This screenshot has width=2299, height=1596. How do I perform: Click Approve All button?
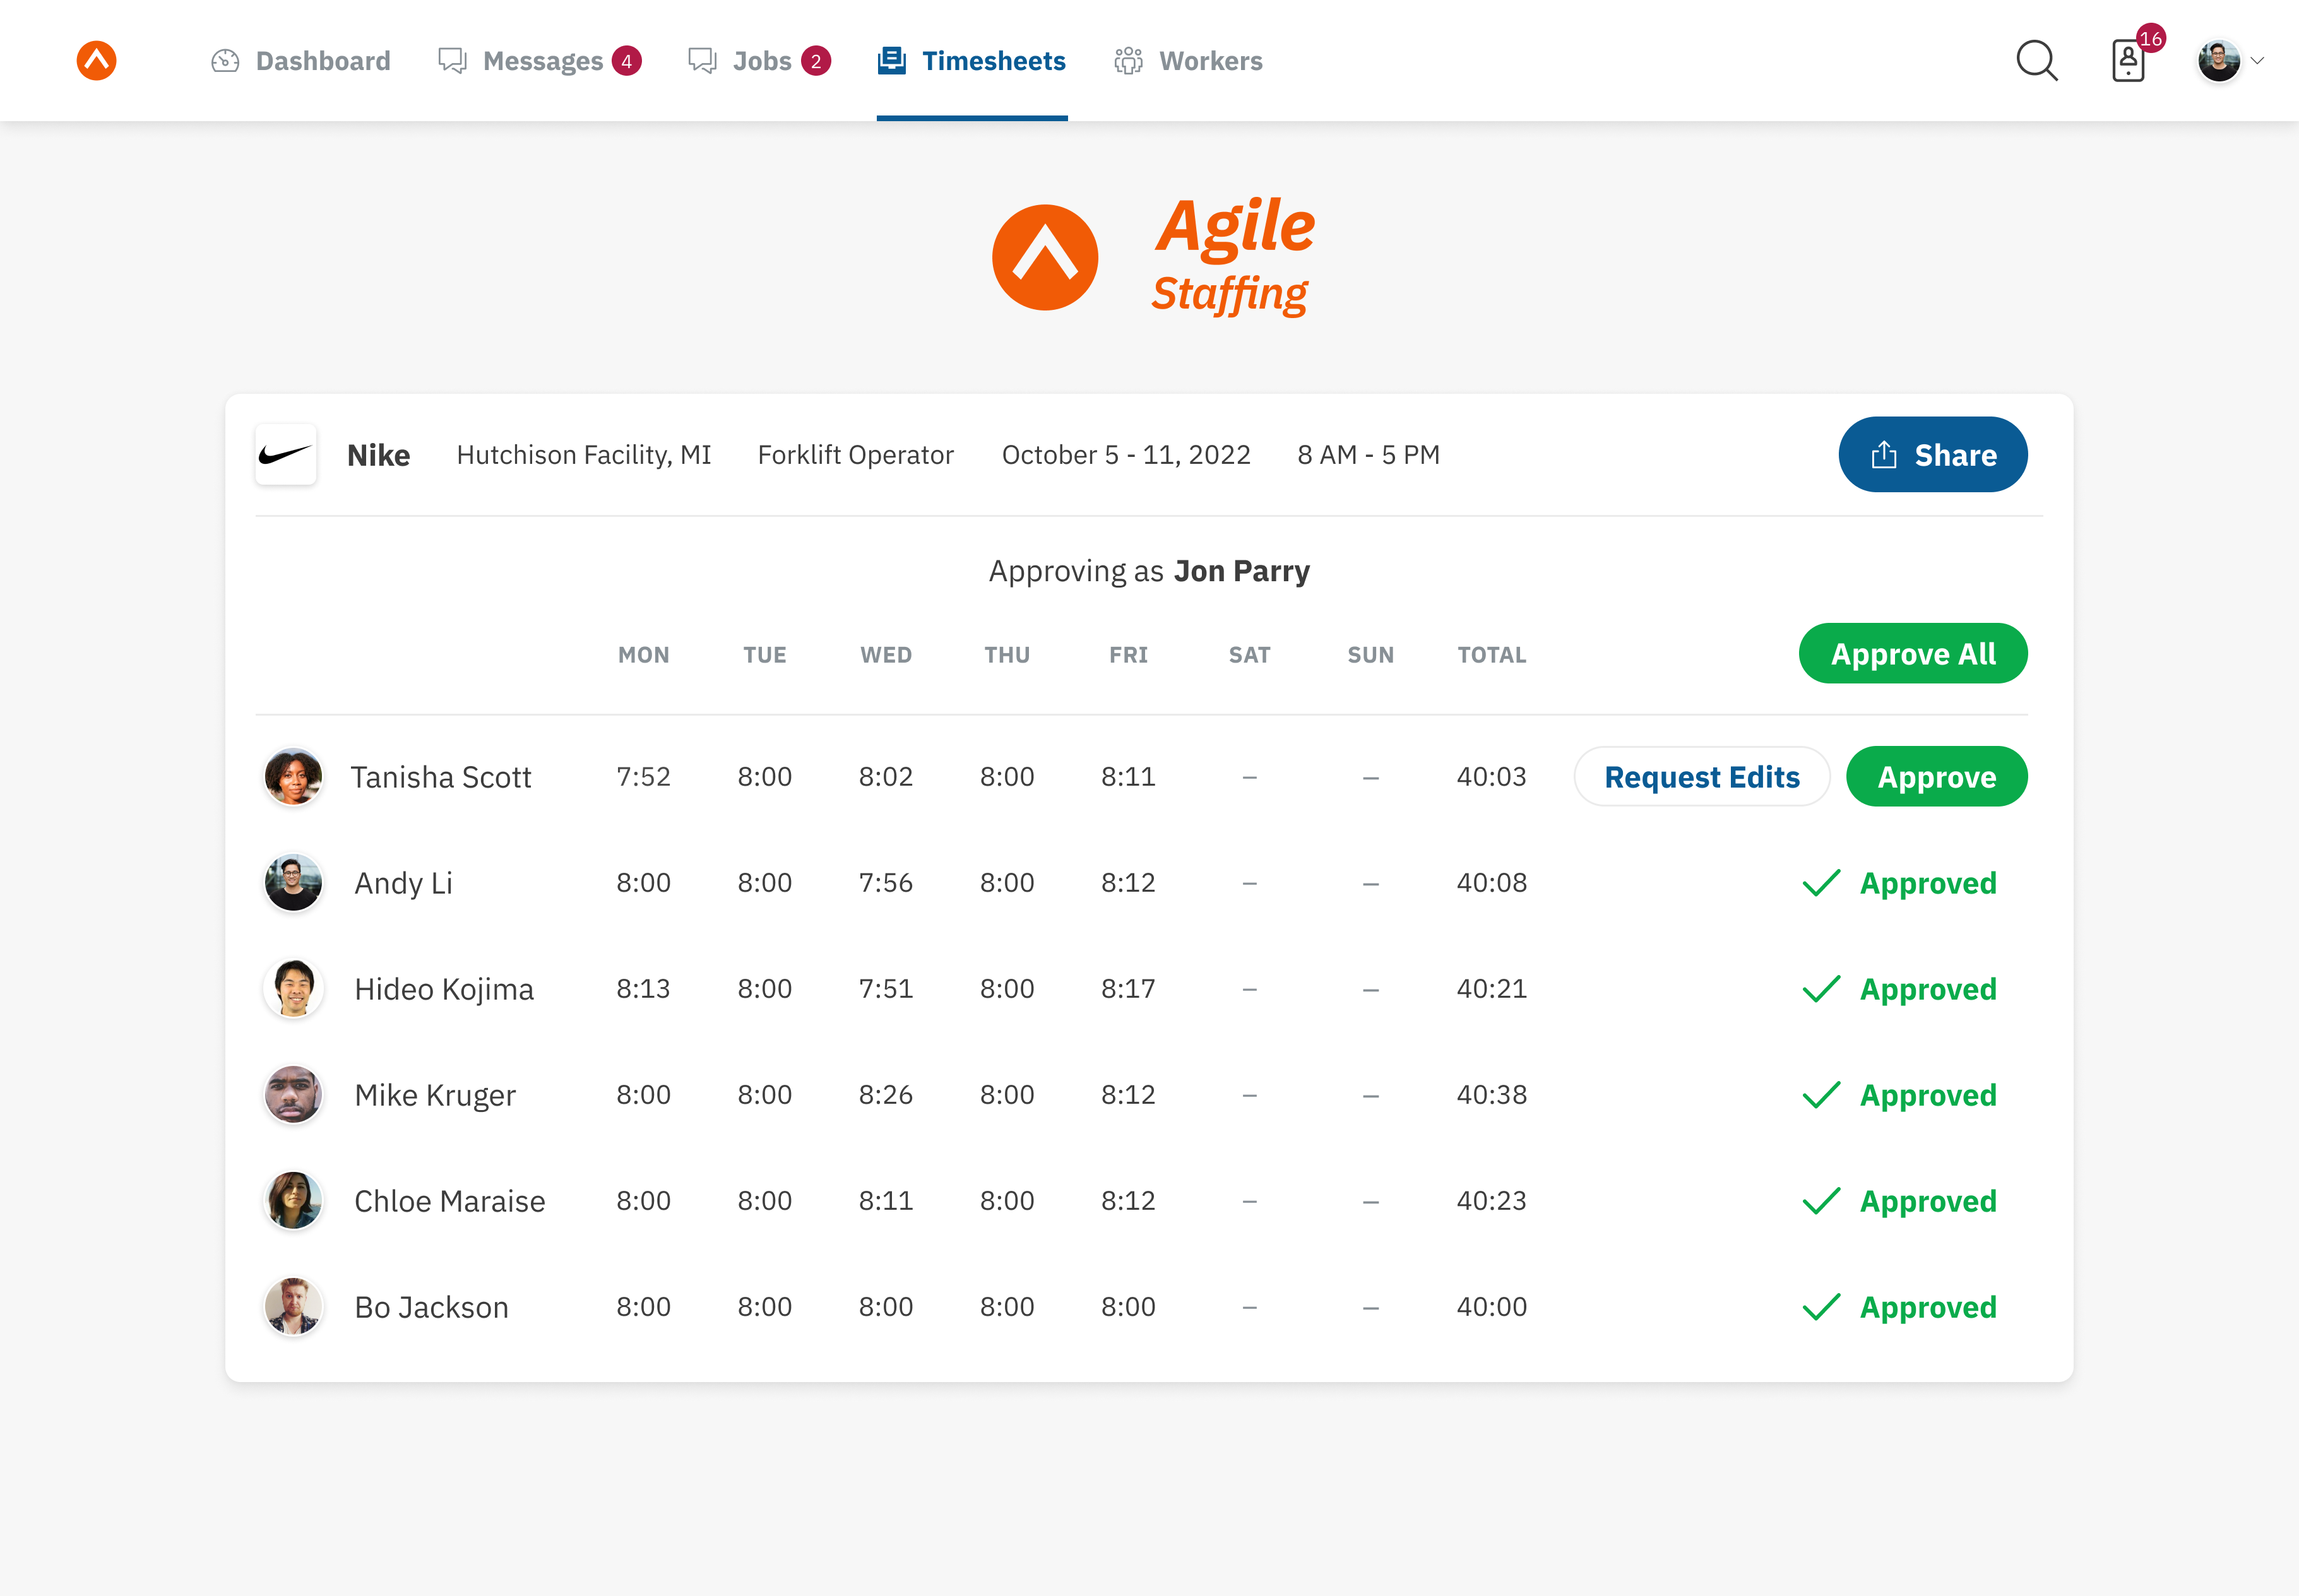tap(1912, 654)
